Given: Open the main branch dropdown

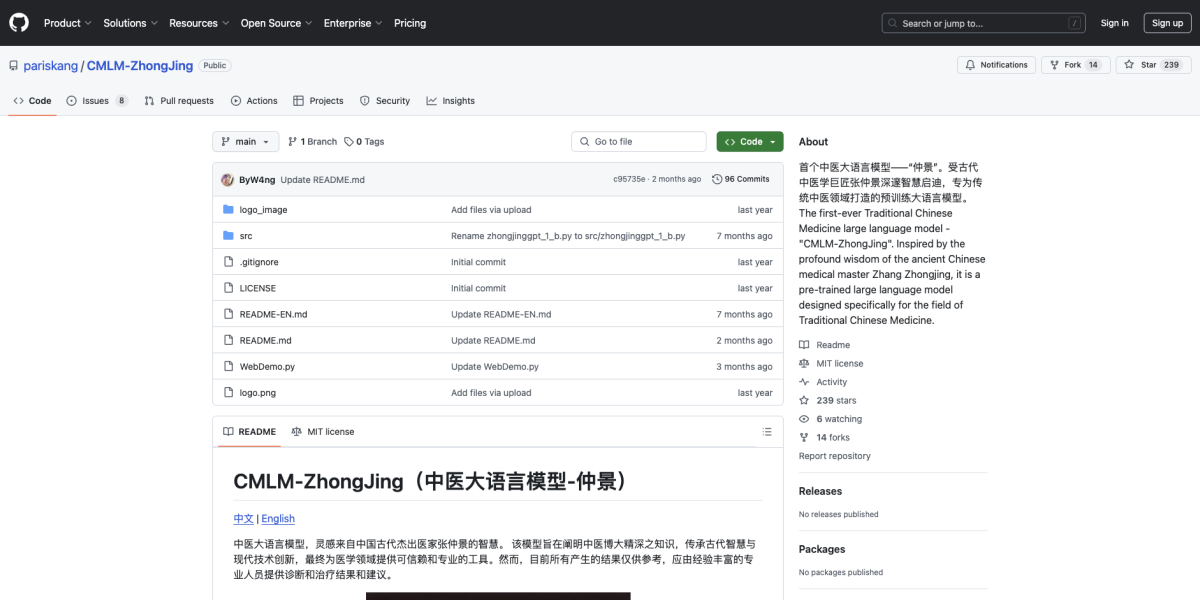Looking at the screenshot, I should coord(245,141).
